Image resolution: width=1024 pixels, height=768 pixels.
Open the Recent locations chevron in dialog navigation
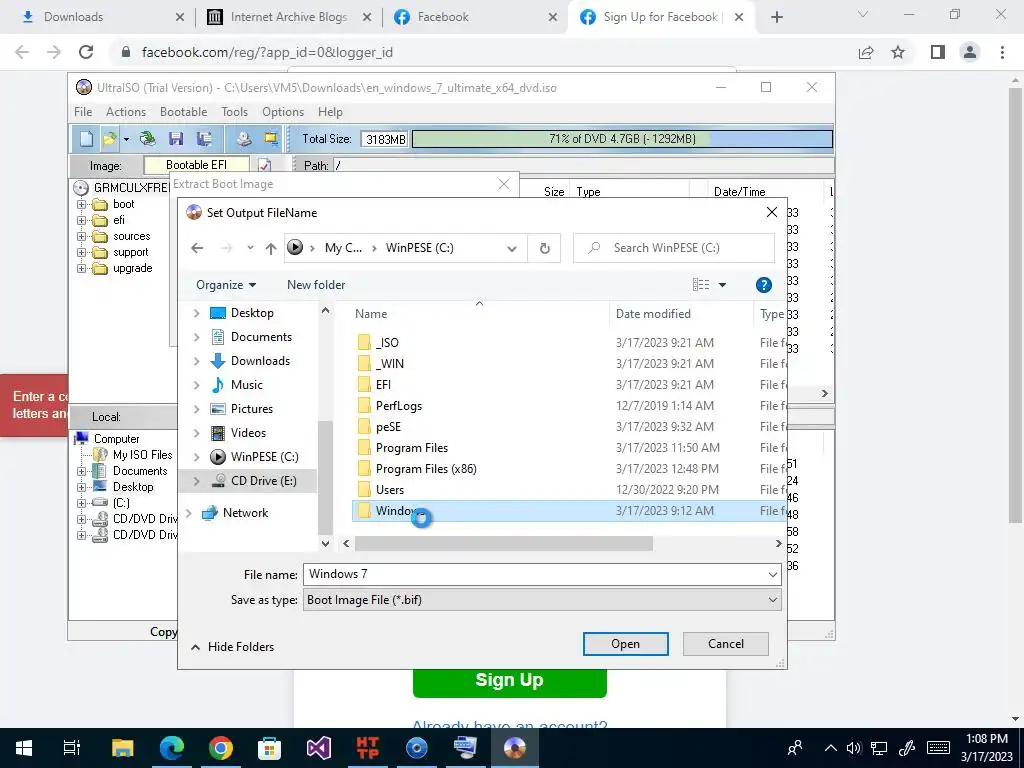coord(250,248)
